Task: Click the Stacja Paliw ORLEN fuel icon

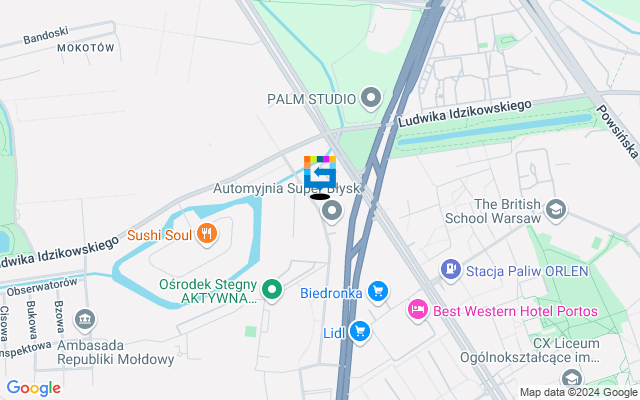Action: pos(451,270)
